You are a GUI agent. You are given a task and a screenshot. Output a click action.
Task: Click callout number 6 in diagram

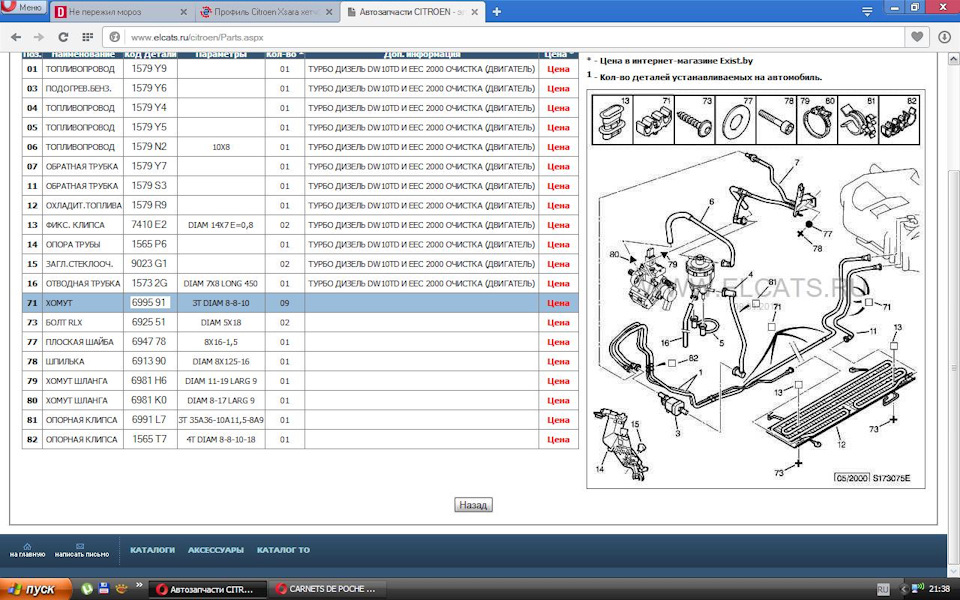tap(711, 201)
